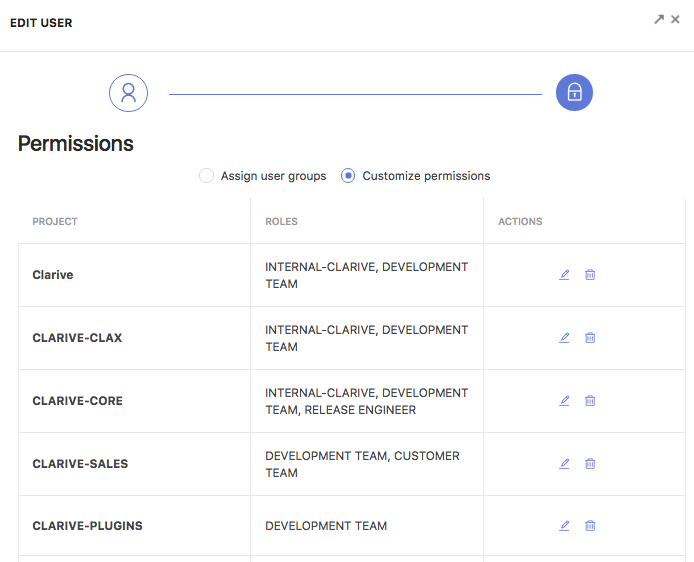This screenshot has width=694, height=562.
Task: Edit roles for the Clarive project
Action: coord(564,275)
